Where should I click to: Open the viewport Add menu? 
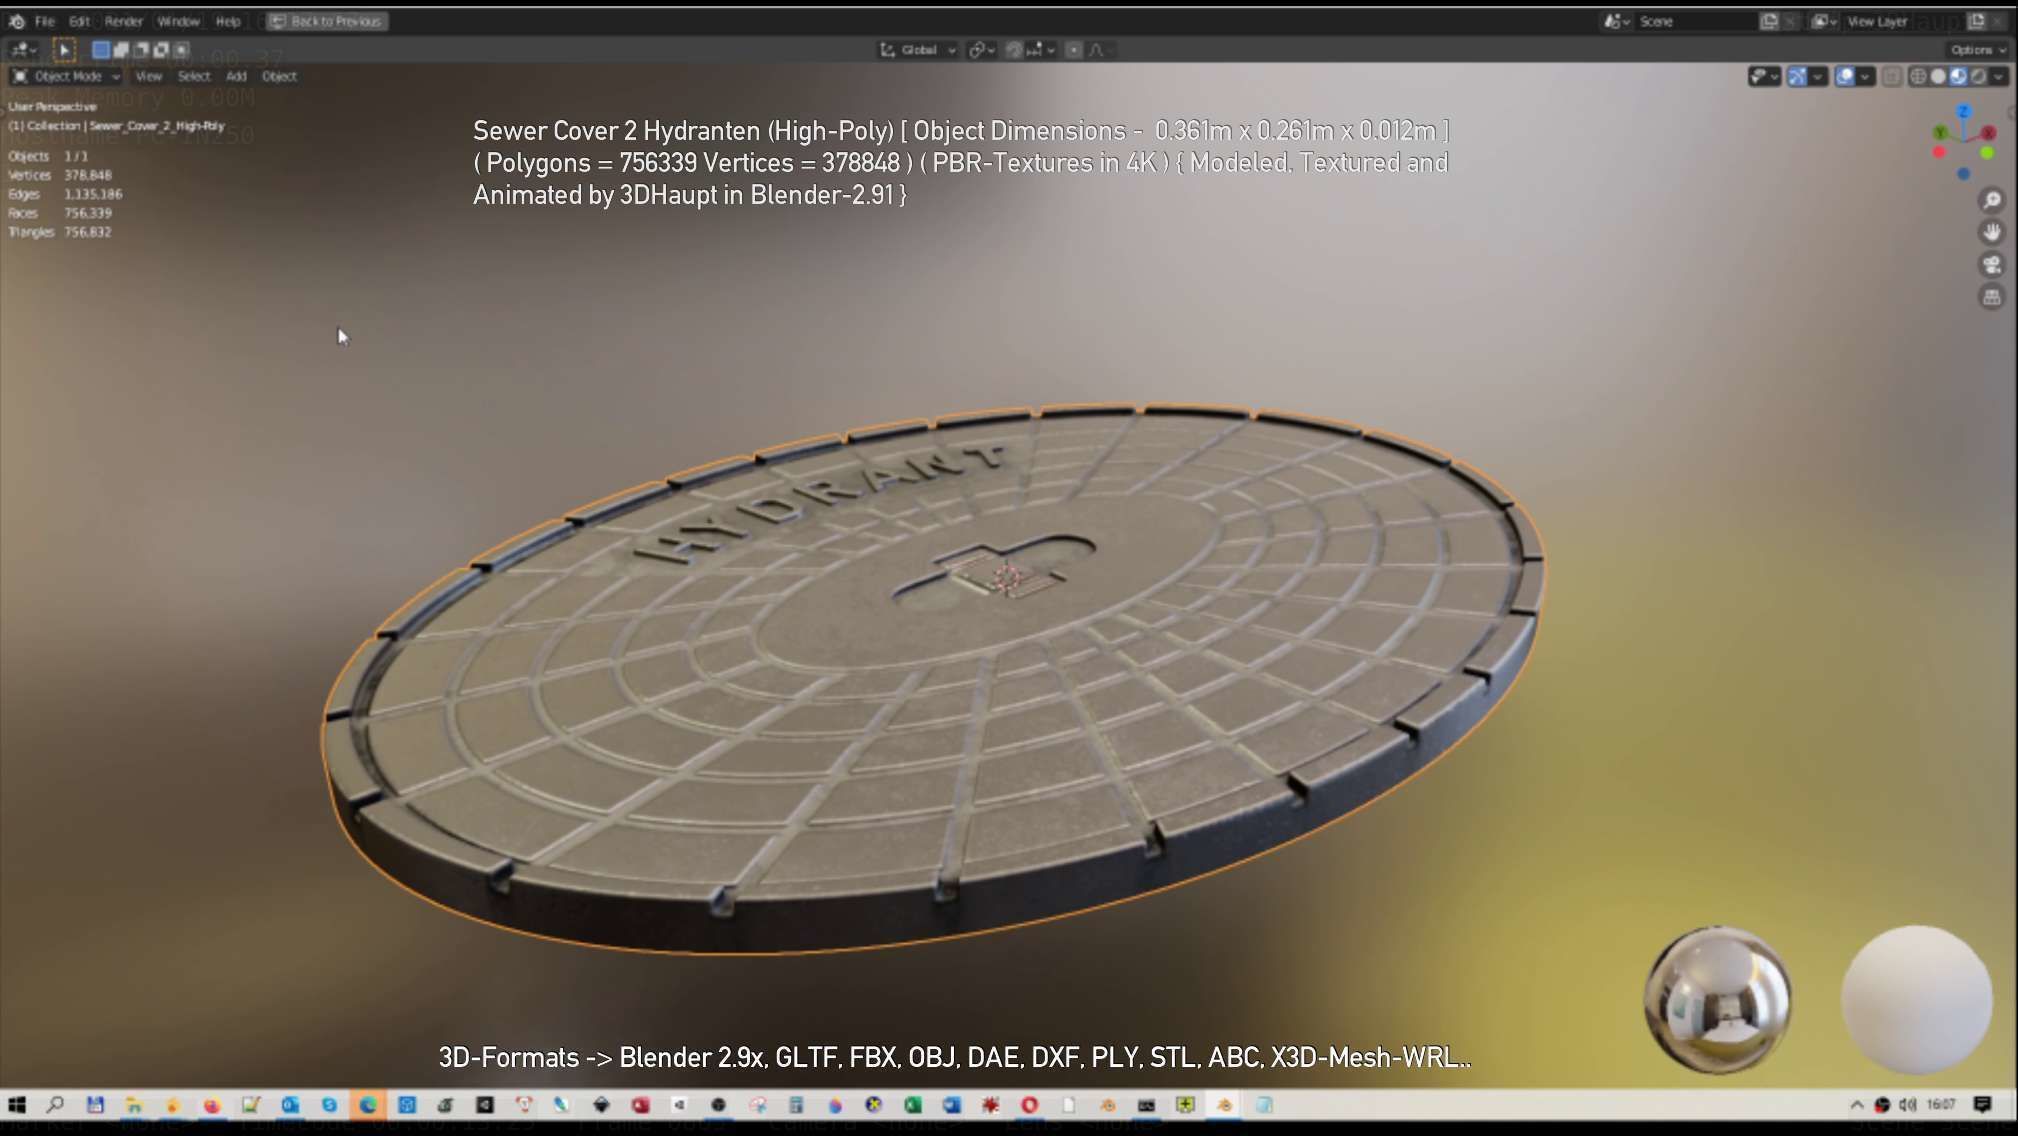pyautogui.click(x=236, y=76)
